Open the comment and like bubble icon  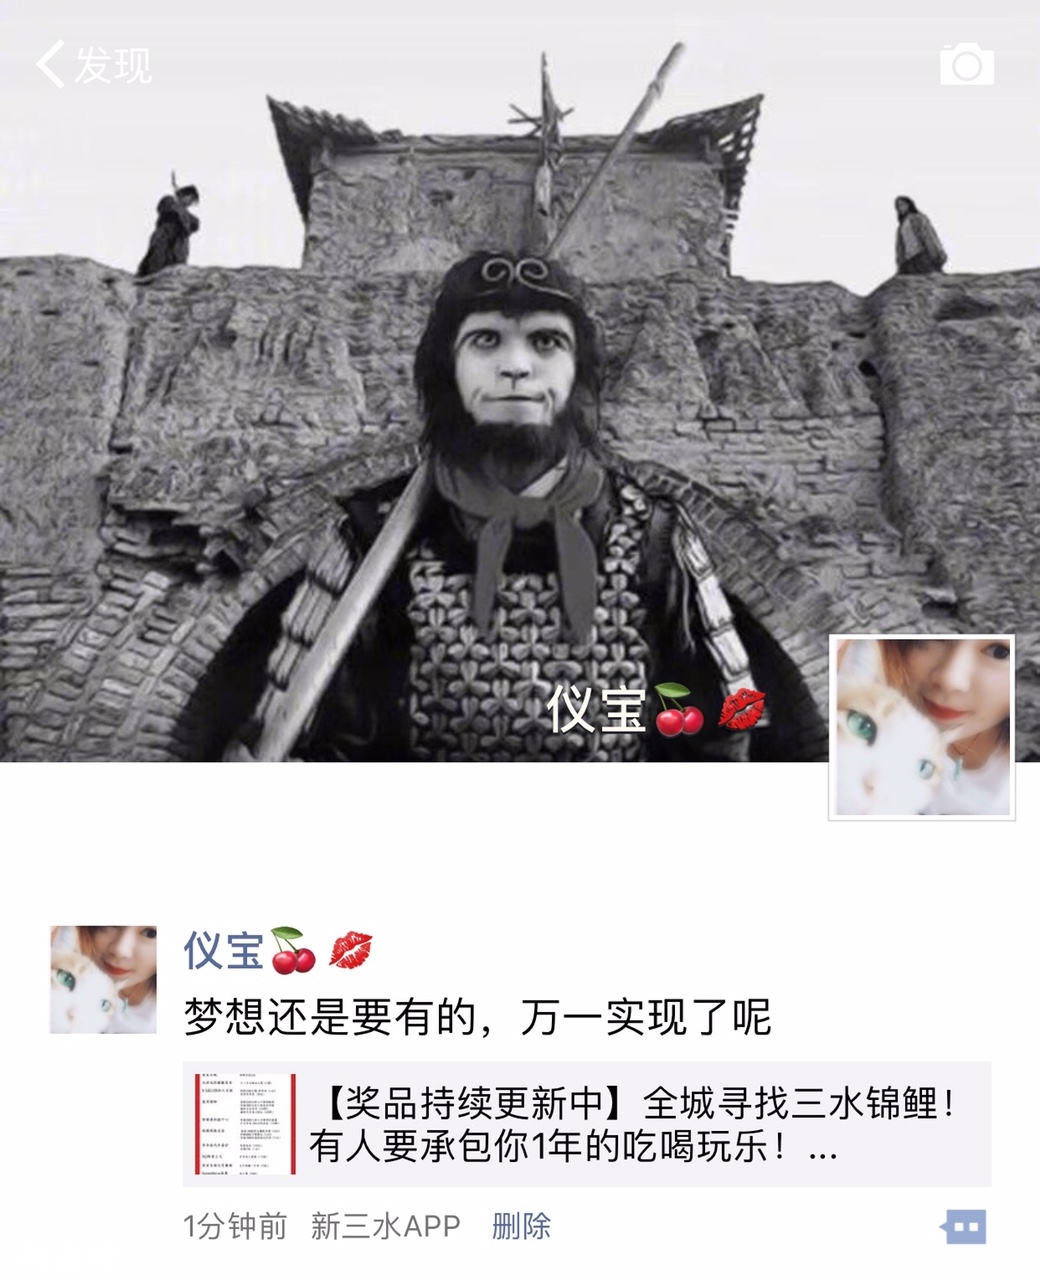coord(962,1226)
